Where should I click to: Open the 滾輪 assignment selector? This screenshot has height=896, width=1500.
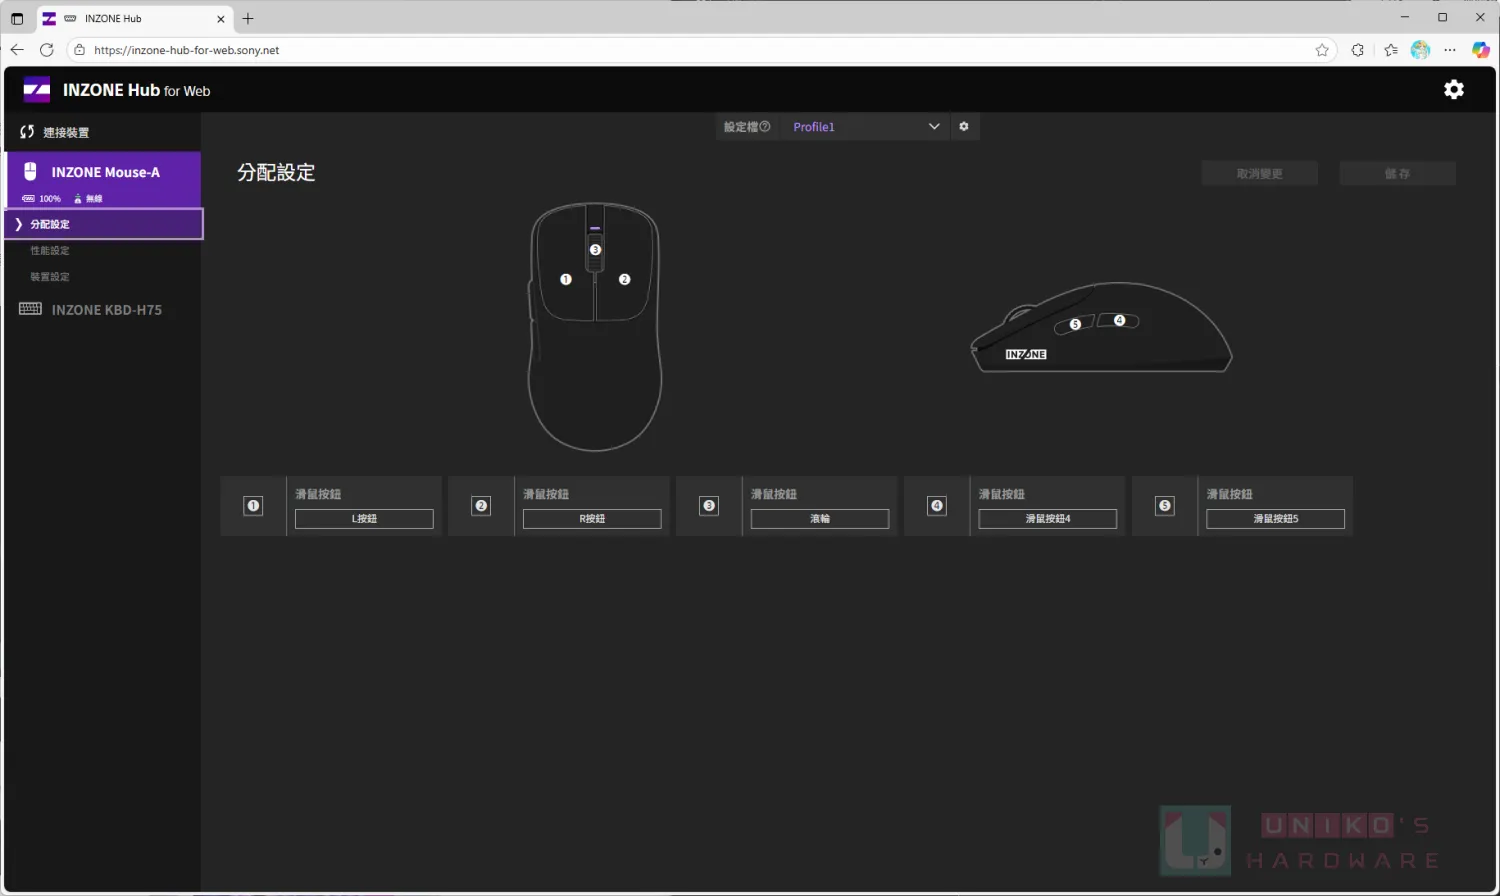[820, 519]
